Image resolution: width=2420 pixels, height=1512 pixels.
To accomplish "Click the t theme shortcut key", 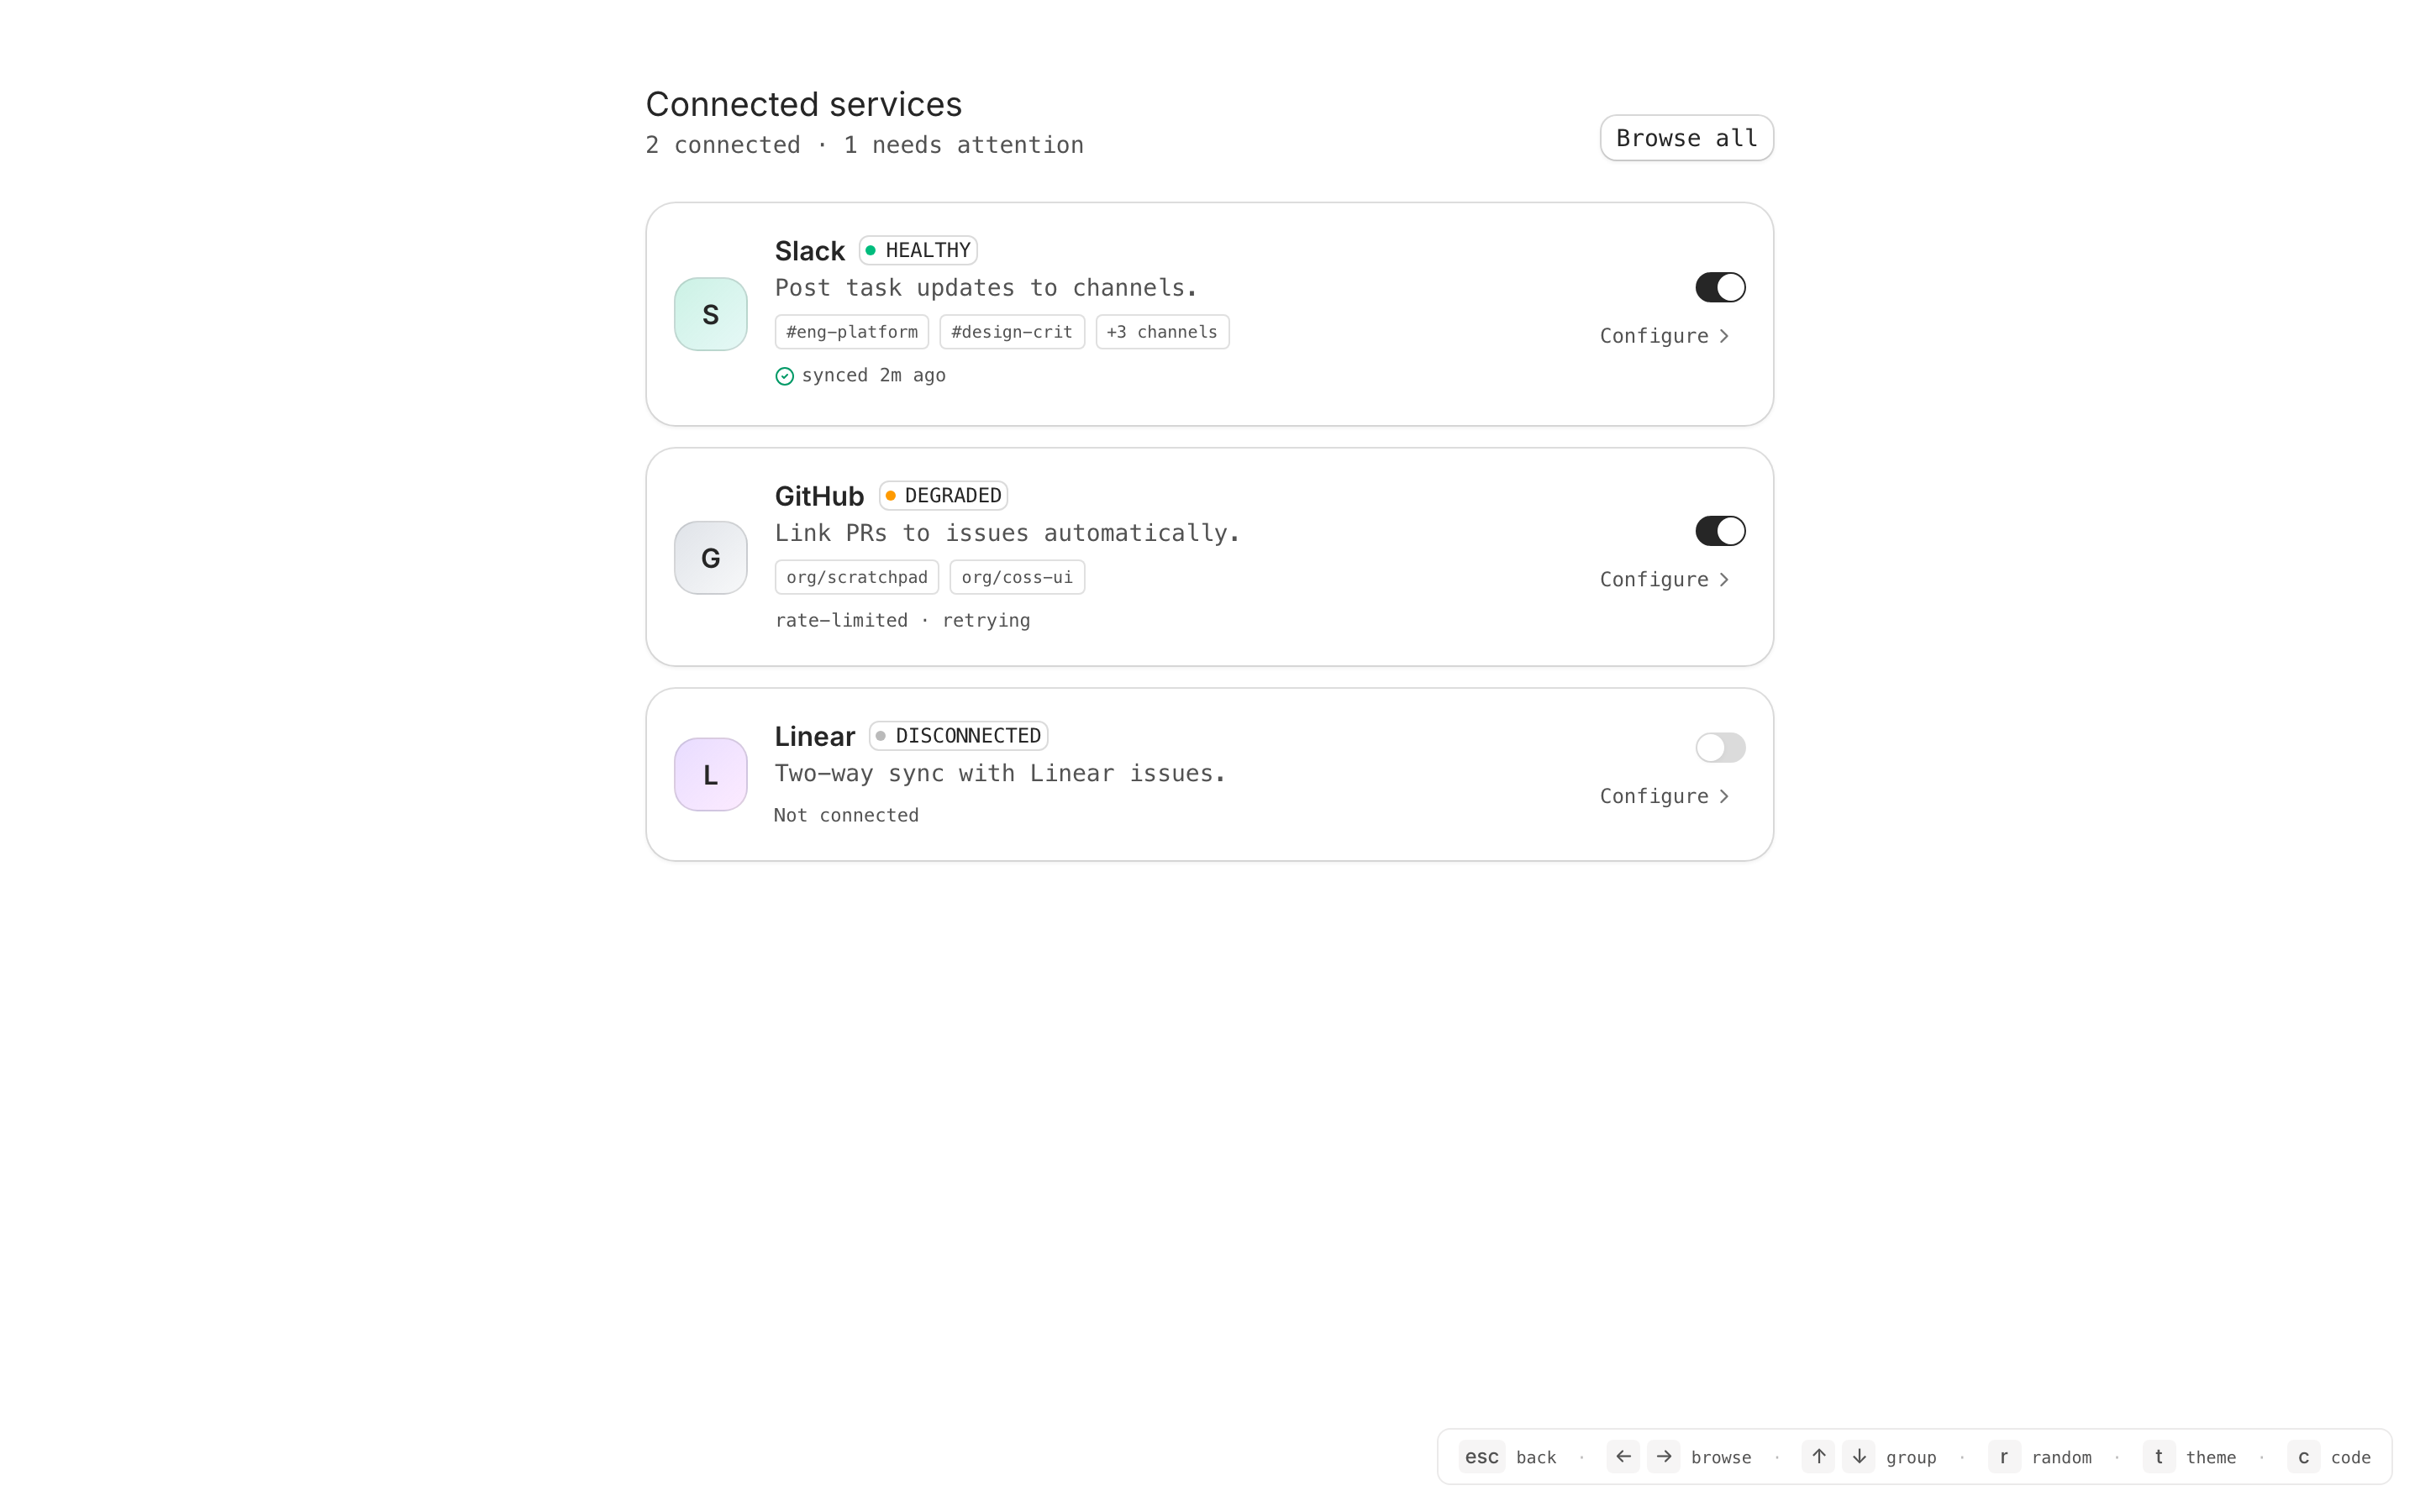I will pyautogui.click(x=2158, y=1457).
